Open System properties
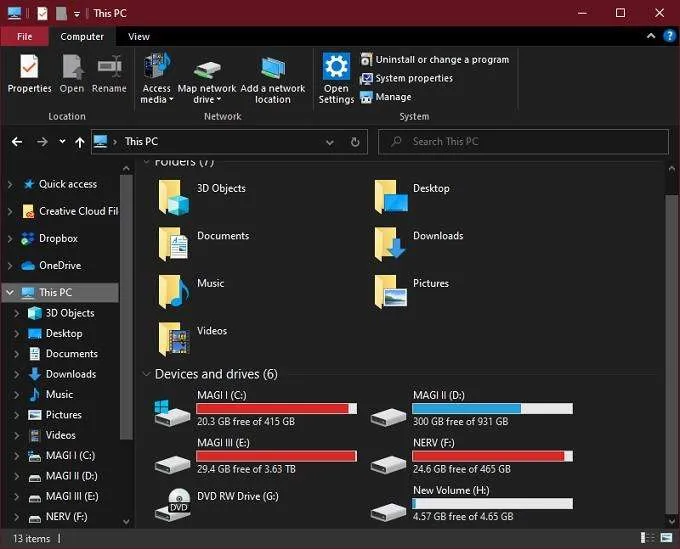This screenshot has height=549, width=680. tap(406, 78)
